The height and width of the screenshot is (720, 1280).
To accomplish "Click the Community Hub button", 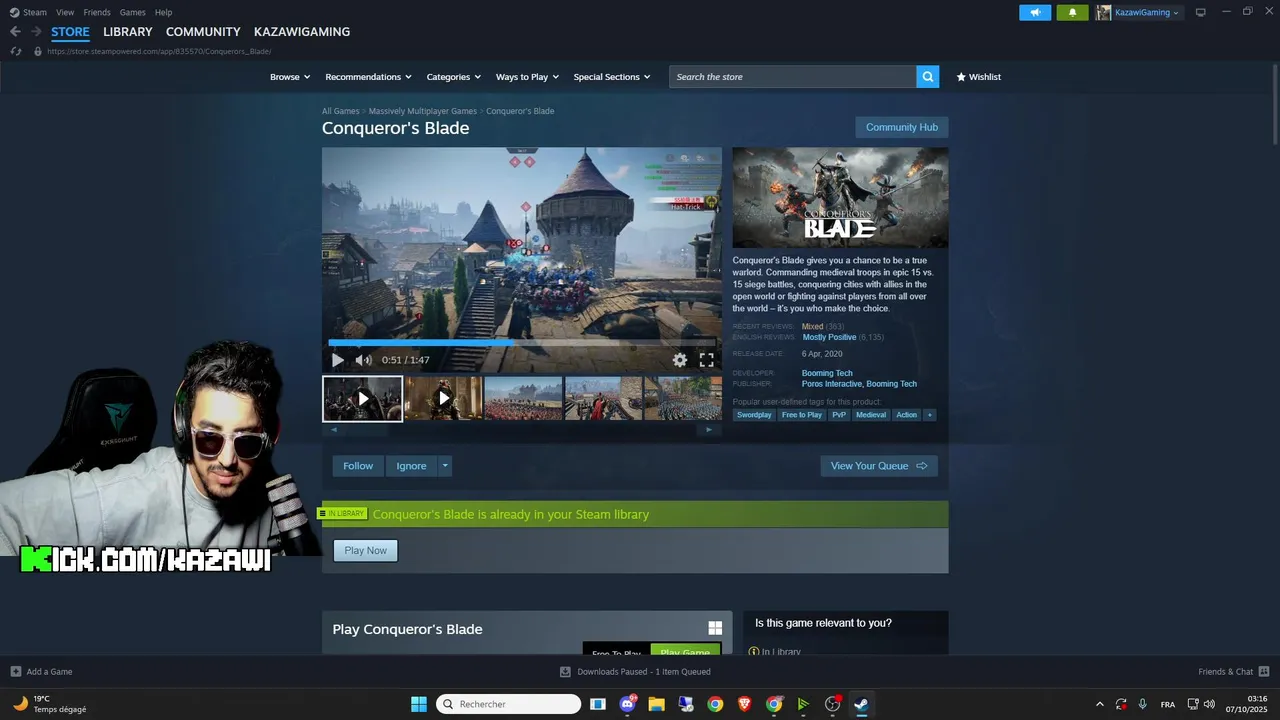I will click(901, 127).
